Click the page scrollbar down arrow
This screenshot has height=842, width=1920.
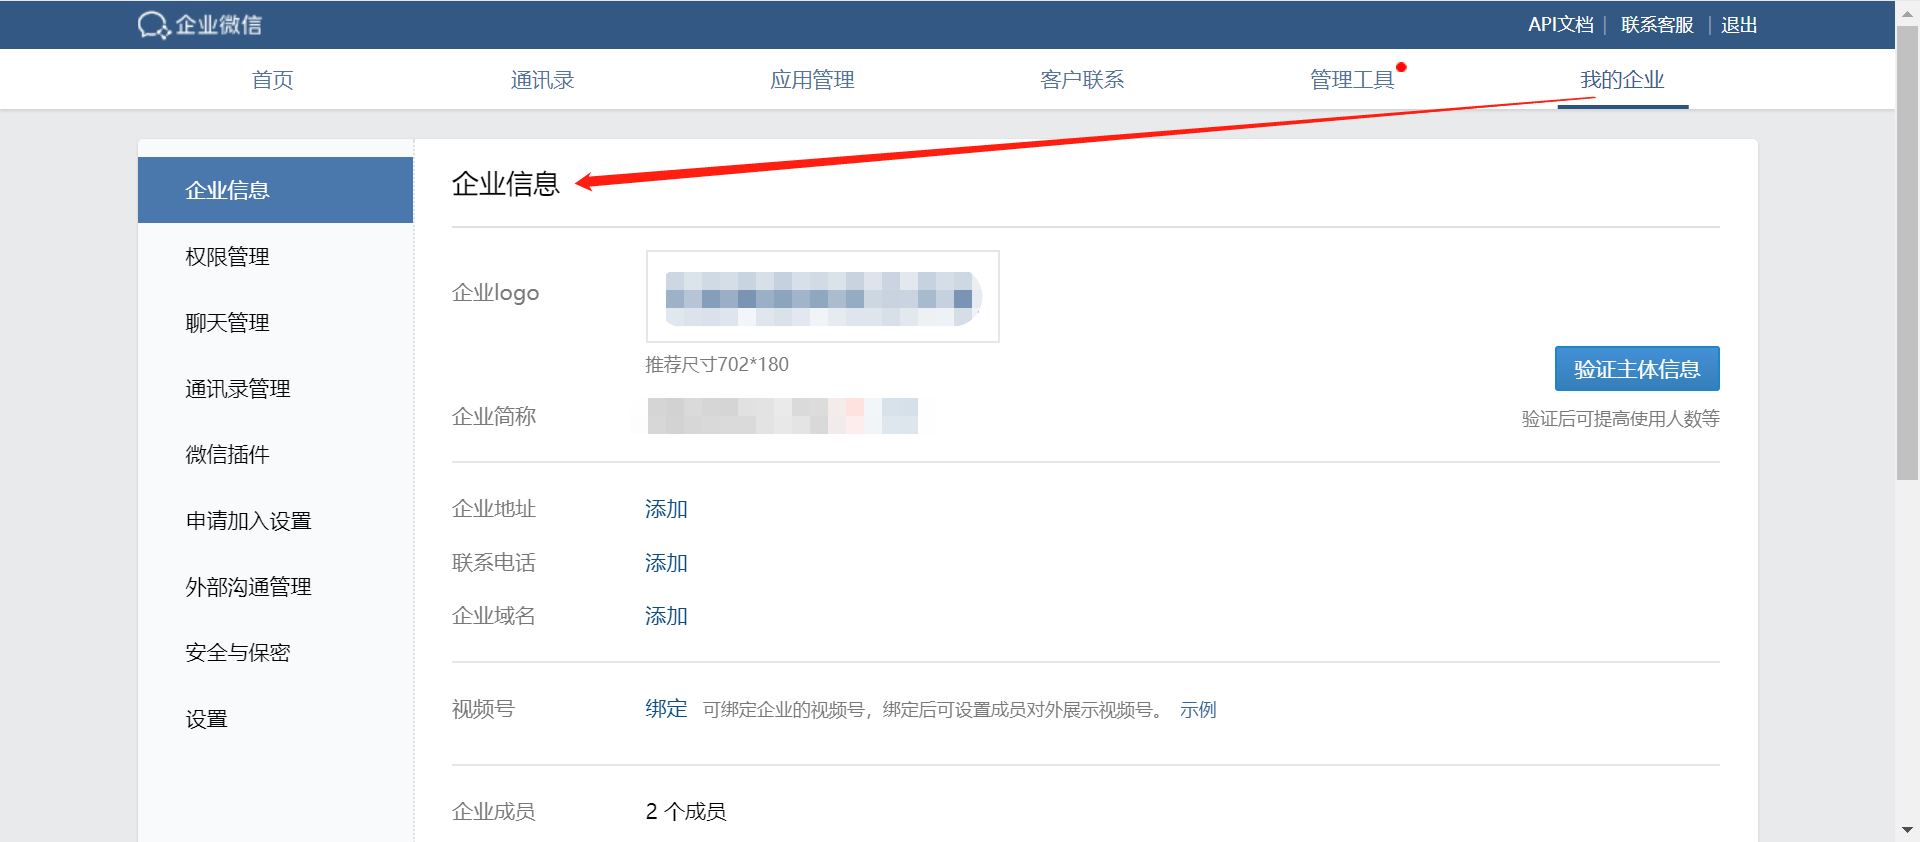tap(1907, 830)
